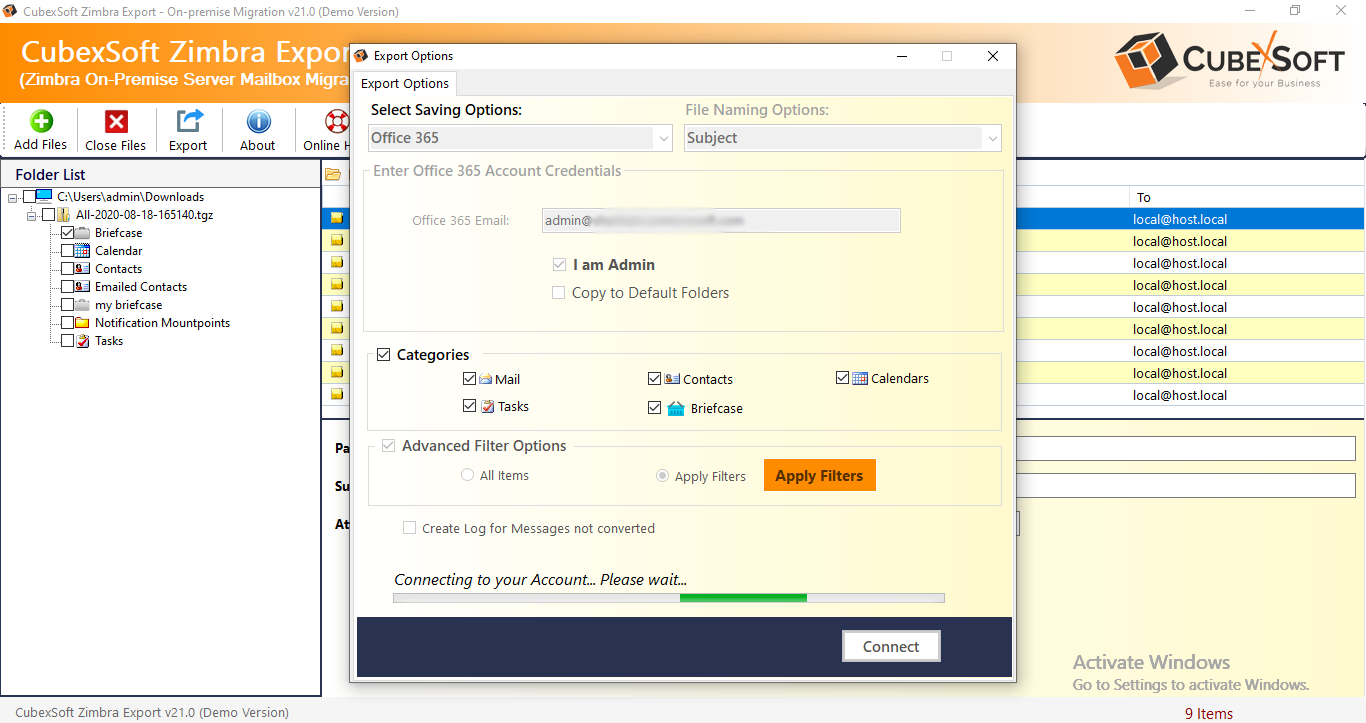The width and height of the screenshot is (1366, 723).
Task: Switch to the Export Options tab
Action: click(x=406, y=84)
